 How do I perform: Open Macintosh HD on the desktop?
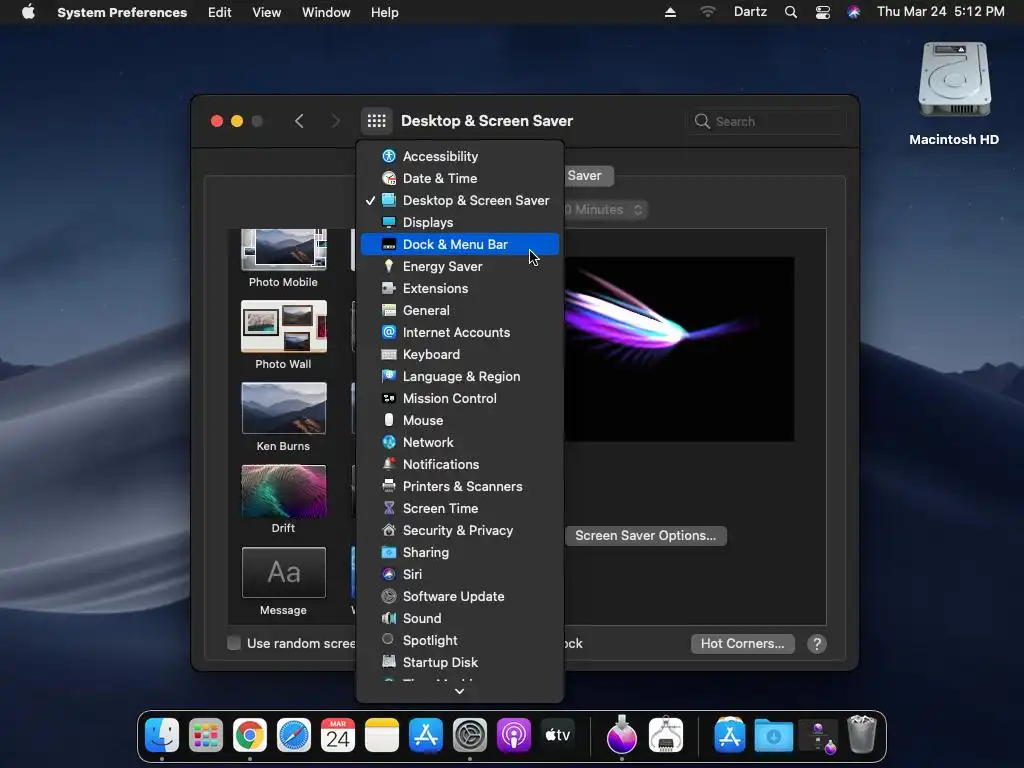(954, 93)
